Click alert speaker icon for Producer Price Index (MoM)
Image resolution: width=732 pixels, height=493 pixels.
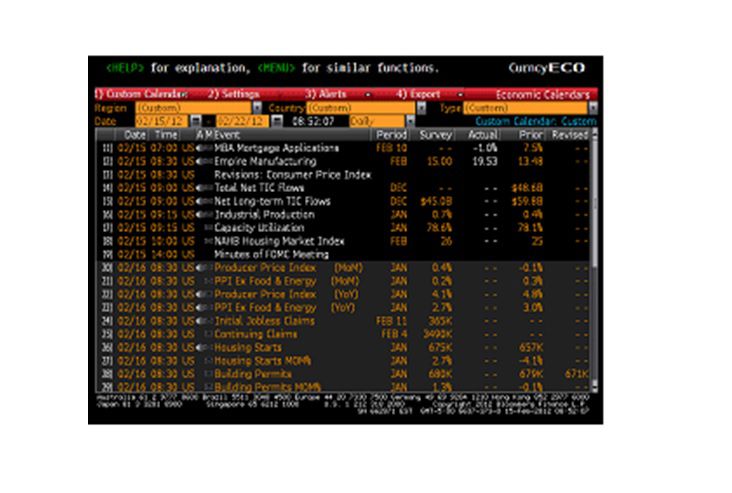(202, 268)
